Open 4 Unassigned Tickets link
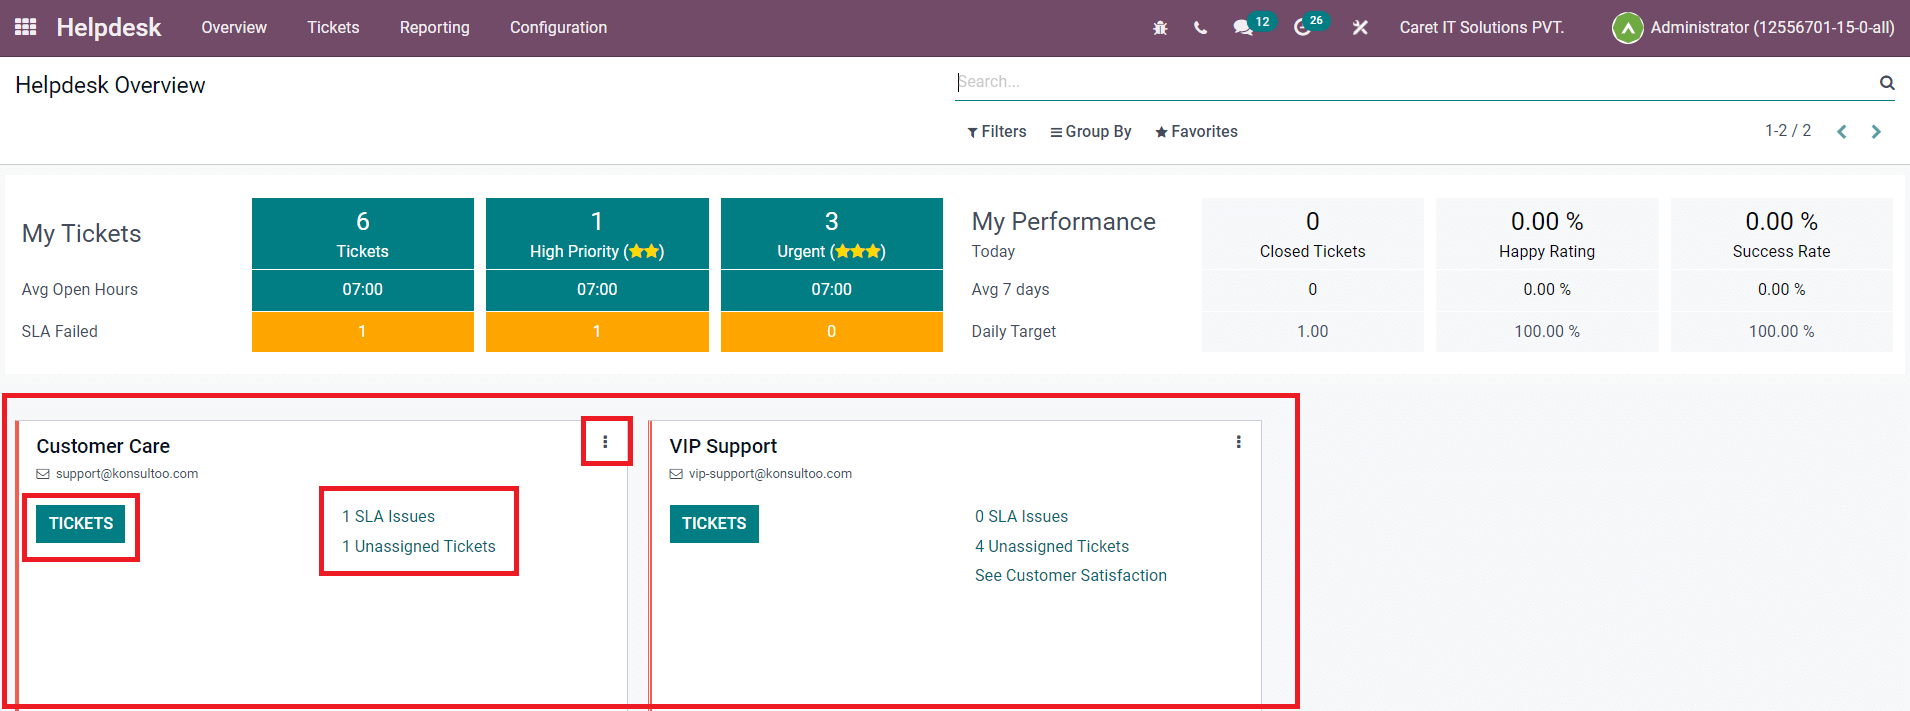This screenshot has height=711, width=1910. click(x=1052, y=547)
